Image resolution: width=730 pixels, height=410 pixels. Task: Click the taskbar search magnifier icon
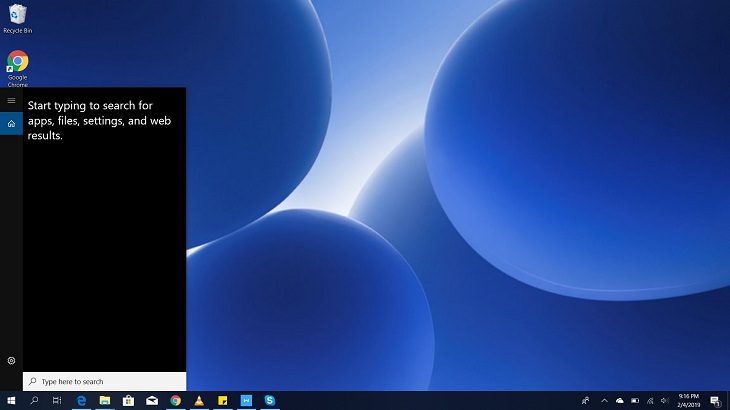pyautogui.click(x=34, y=401)
